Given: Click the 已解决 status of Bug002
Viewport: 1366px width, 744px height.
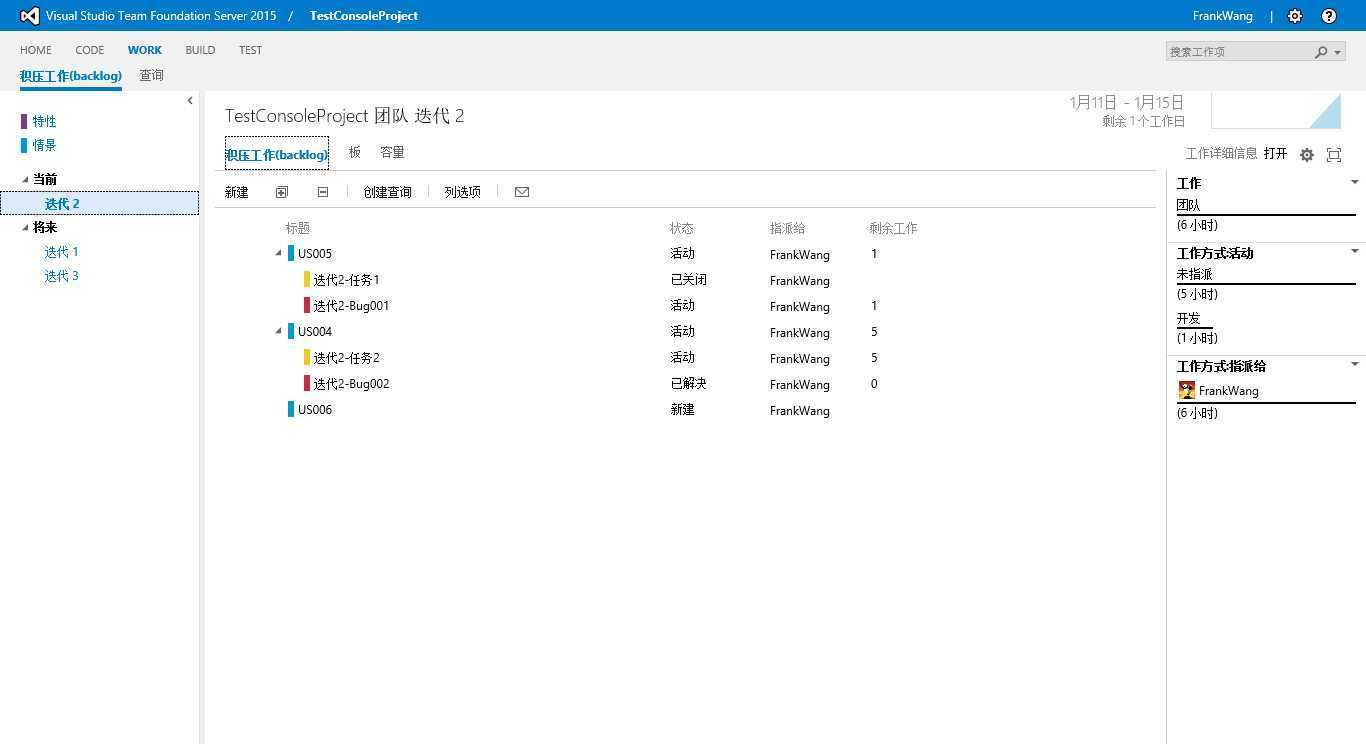Looking at the screenshot, I should pyautogui.click(x=689, y=384).
